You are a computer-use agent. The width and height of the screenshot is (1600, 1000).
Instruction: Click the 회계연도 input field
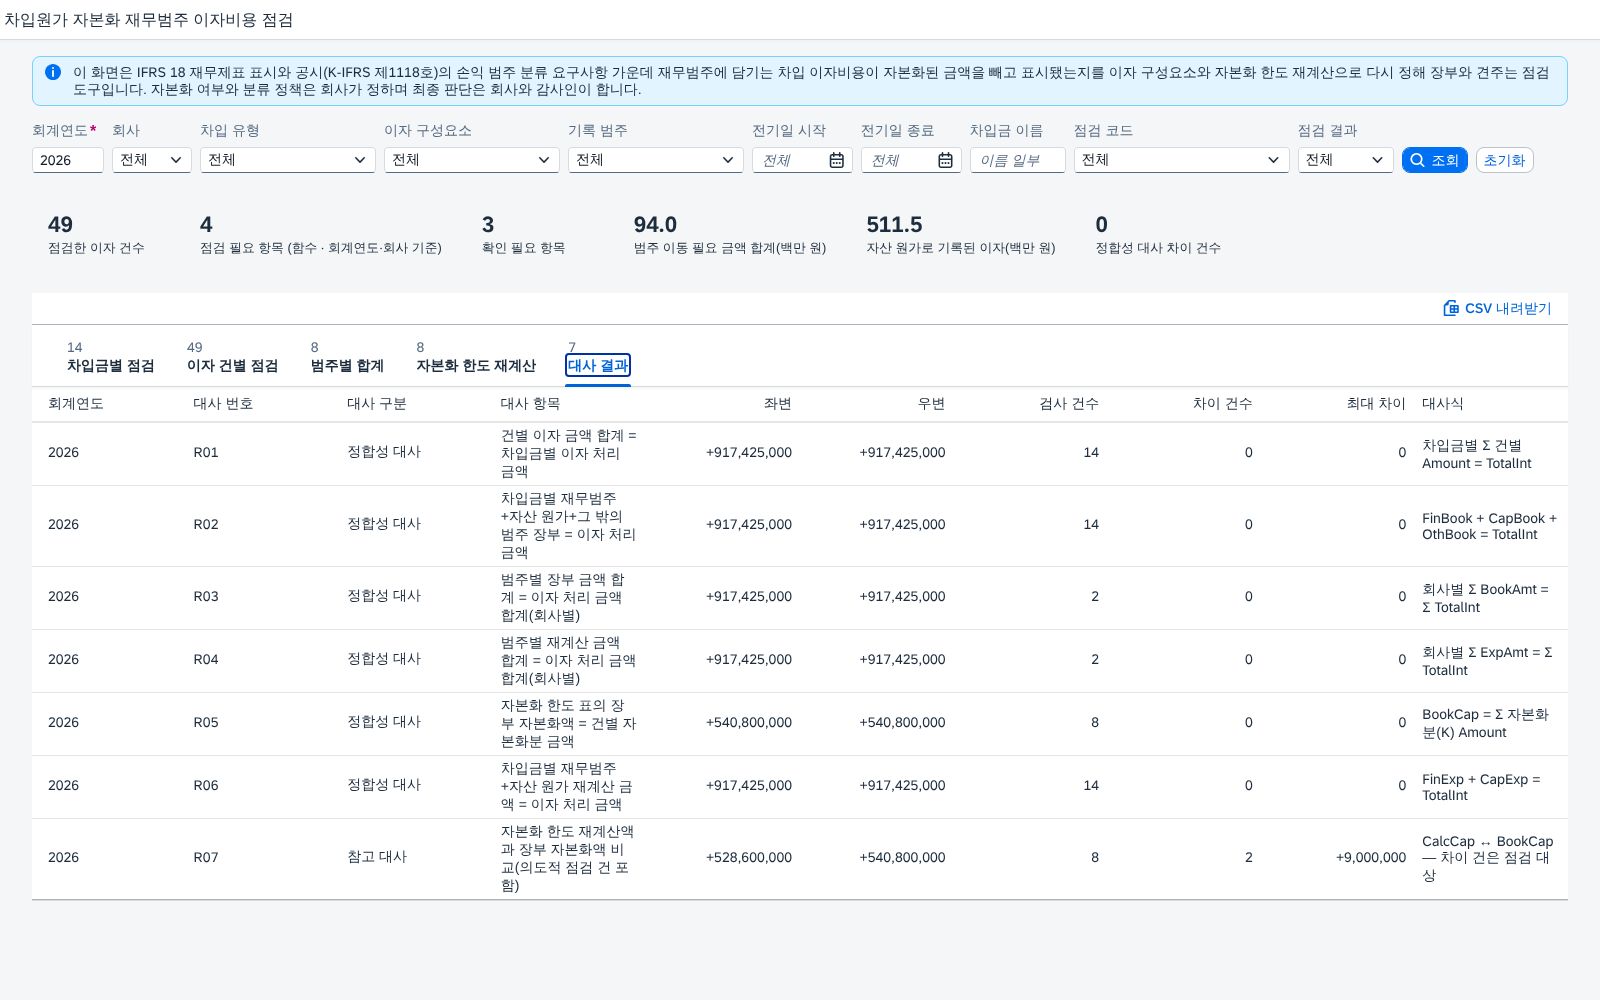click(x=68, y=160)
